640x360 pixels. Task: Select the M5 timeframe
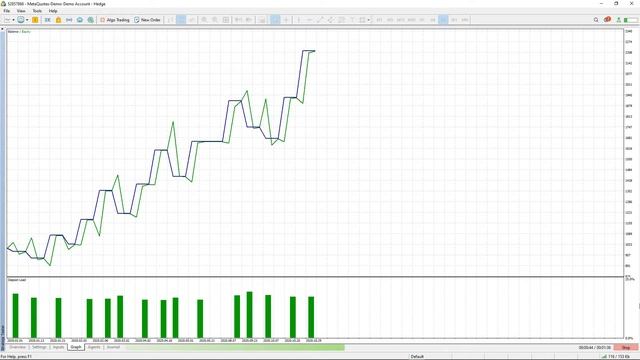point(390,20)
